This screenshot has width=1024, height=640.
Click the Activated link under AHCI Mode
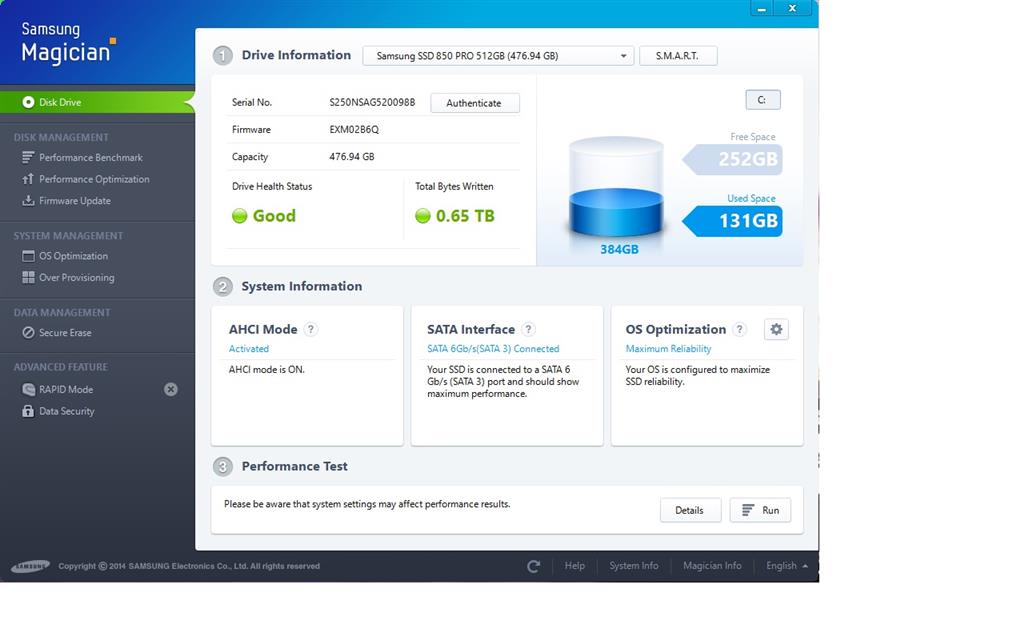(x=249, y=349)
